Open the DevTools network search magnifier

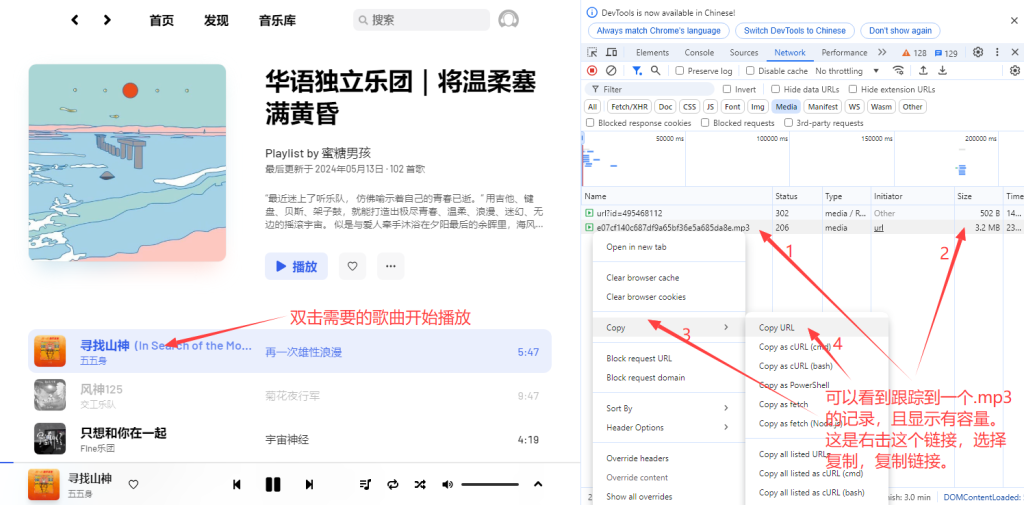tap(656, 71)
